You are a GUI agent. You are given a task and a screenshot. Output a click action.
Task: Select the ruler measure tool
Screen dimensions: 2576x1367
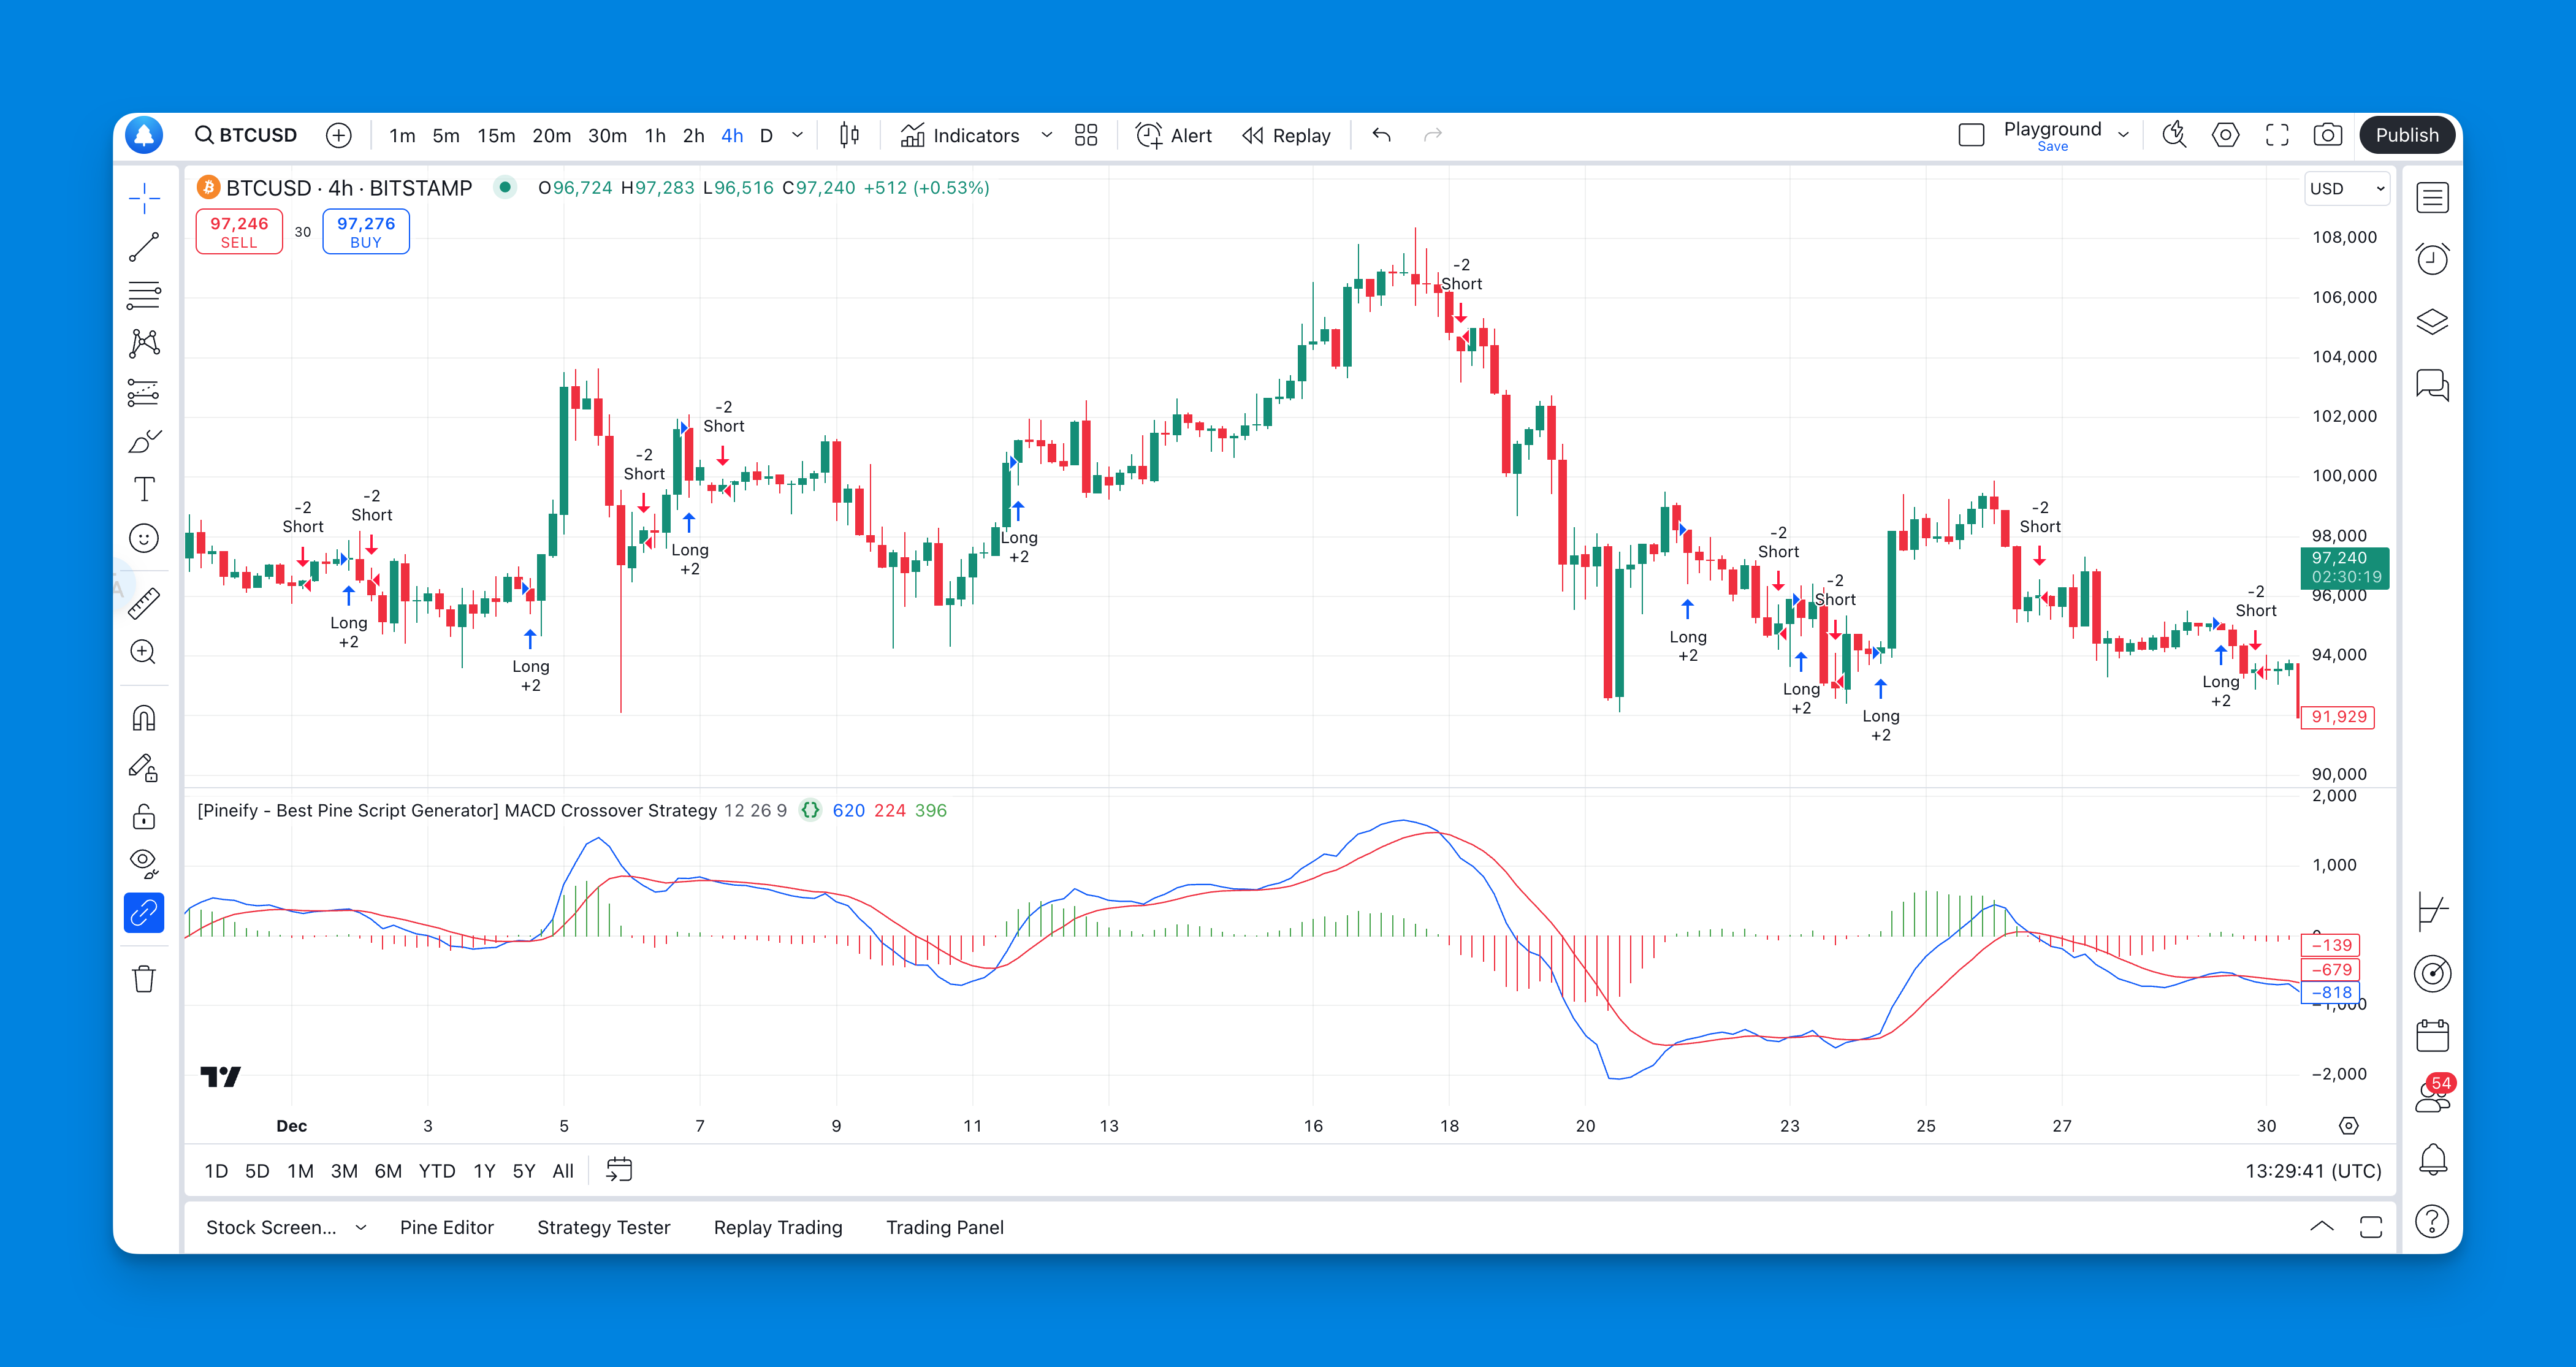[144, 603]
